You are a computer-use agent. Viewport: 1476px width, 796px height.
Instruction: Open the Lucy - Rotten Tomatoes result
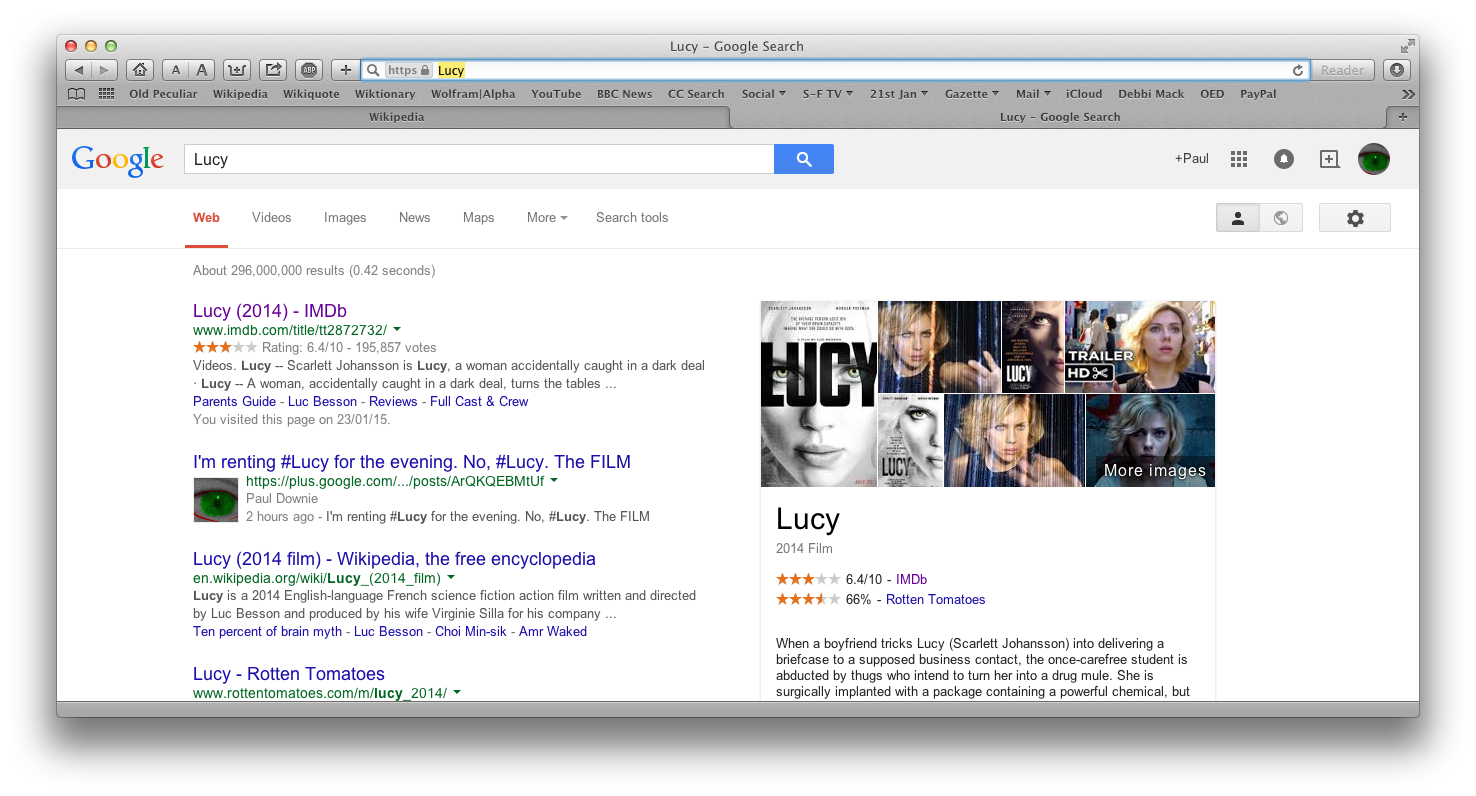point(289,674)
